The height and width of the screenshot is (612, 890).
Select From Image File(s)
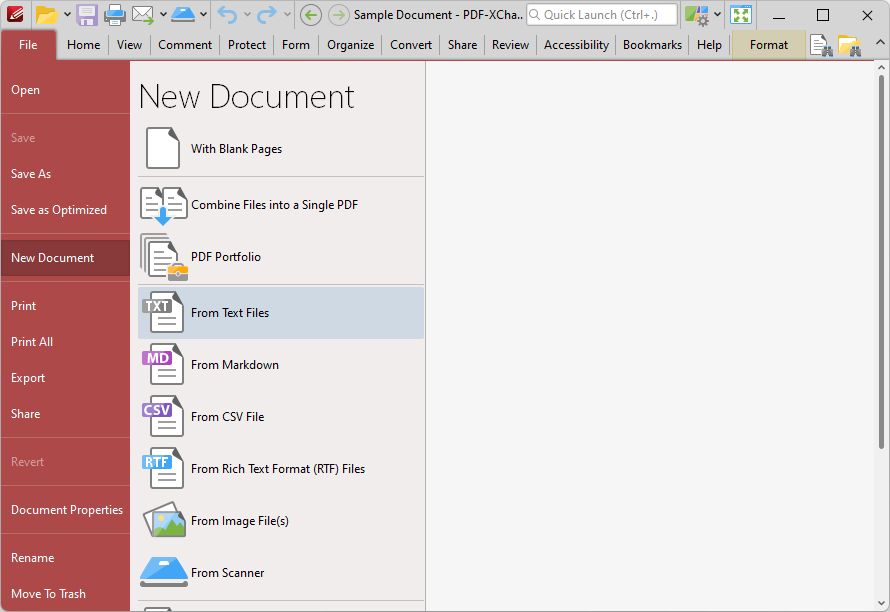281,521
